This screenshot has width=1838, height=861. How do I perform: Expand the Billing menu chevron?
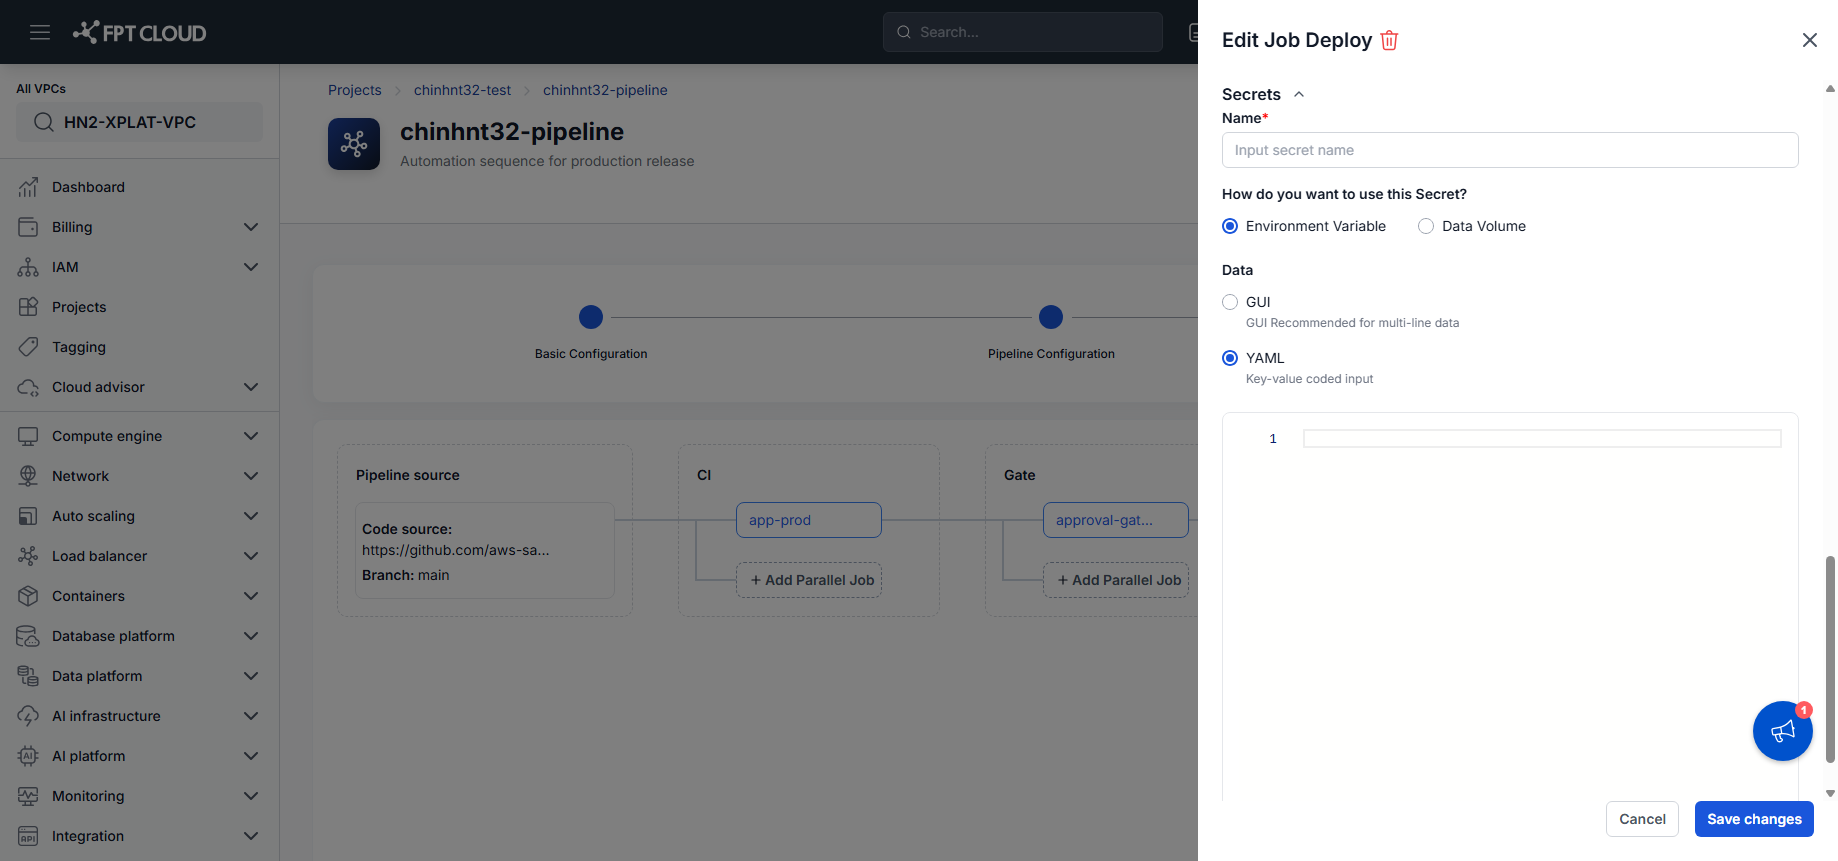coord(251,227)
